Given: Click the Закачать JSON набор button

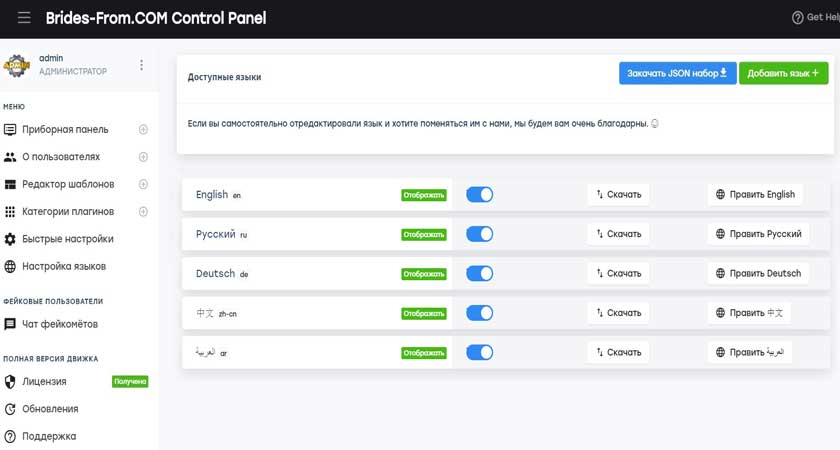Looking at the screenshot, I should pyautogui.click(x=678, y=73).
